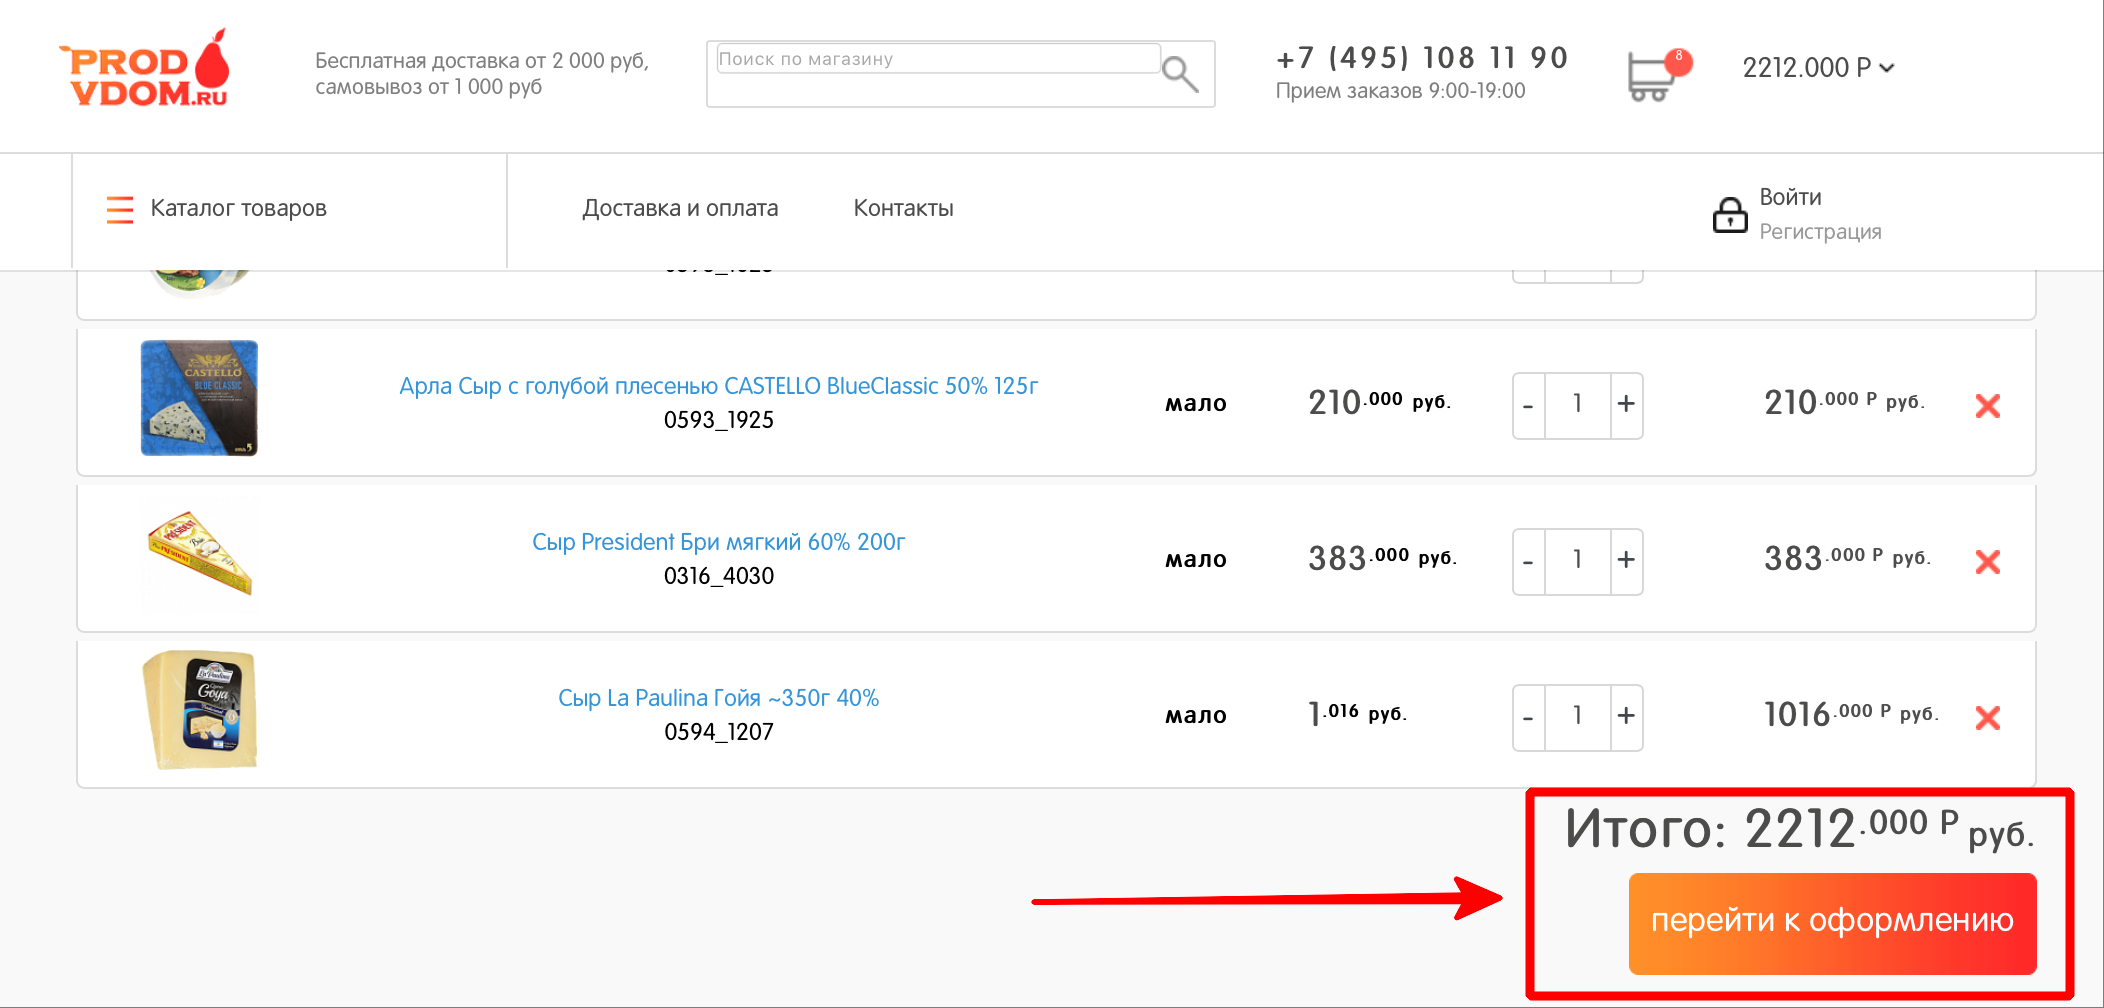Open Доставка и оплата menu item
This screenshot has width=2104, height=1008.
(680, 208)
